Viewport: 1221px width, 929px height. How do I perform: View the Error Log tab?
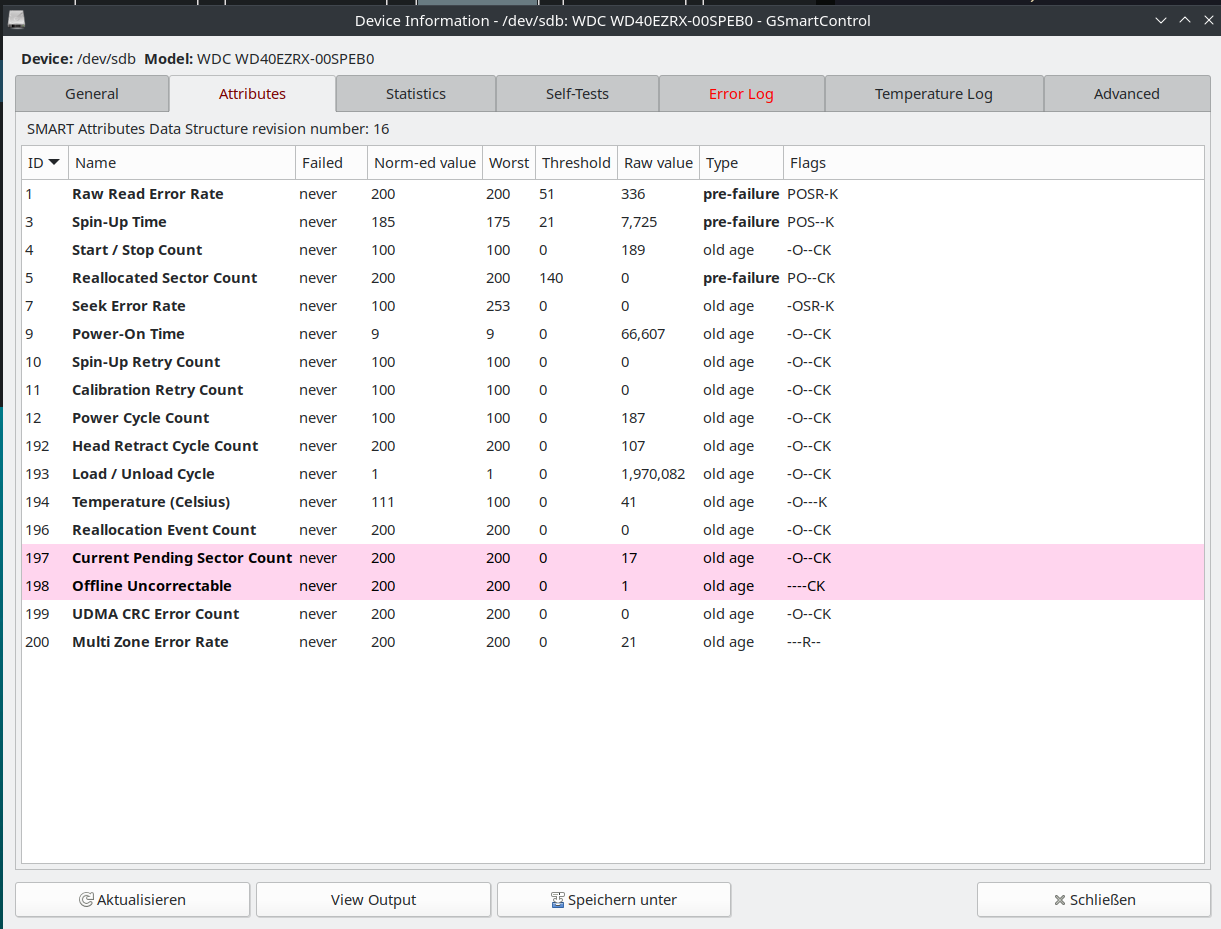point(741,94)
